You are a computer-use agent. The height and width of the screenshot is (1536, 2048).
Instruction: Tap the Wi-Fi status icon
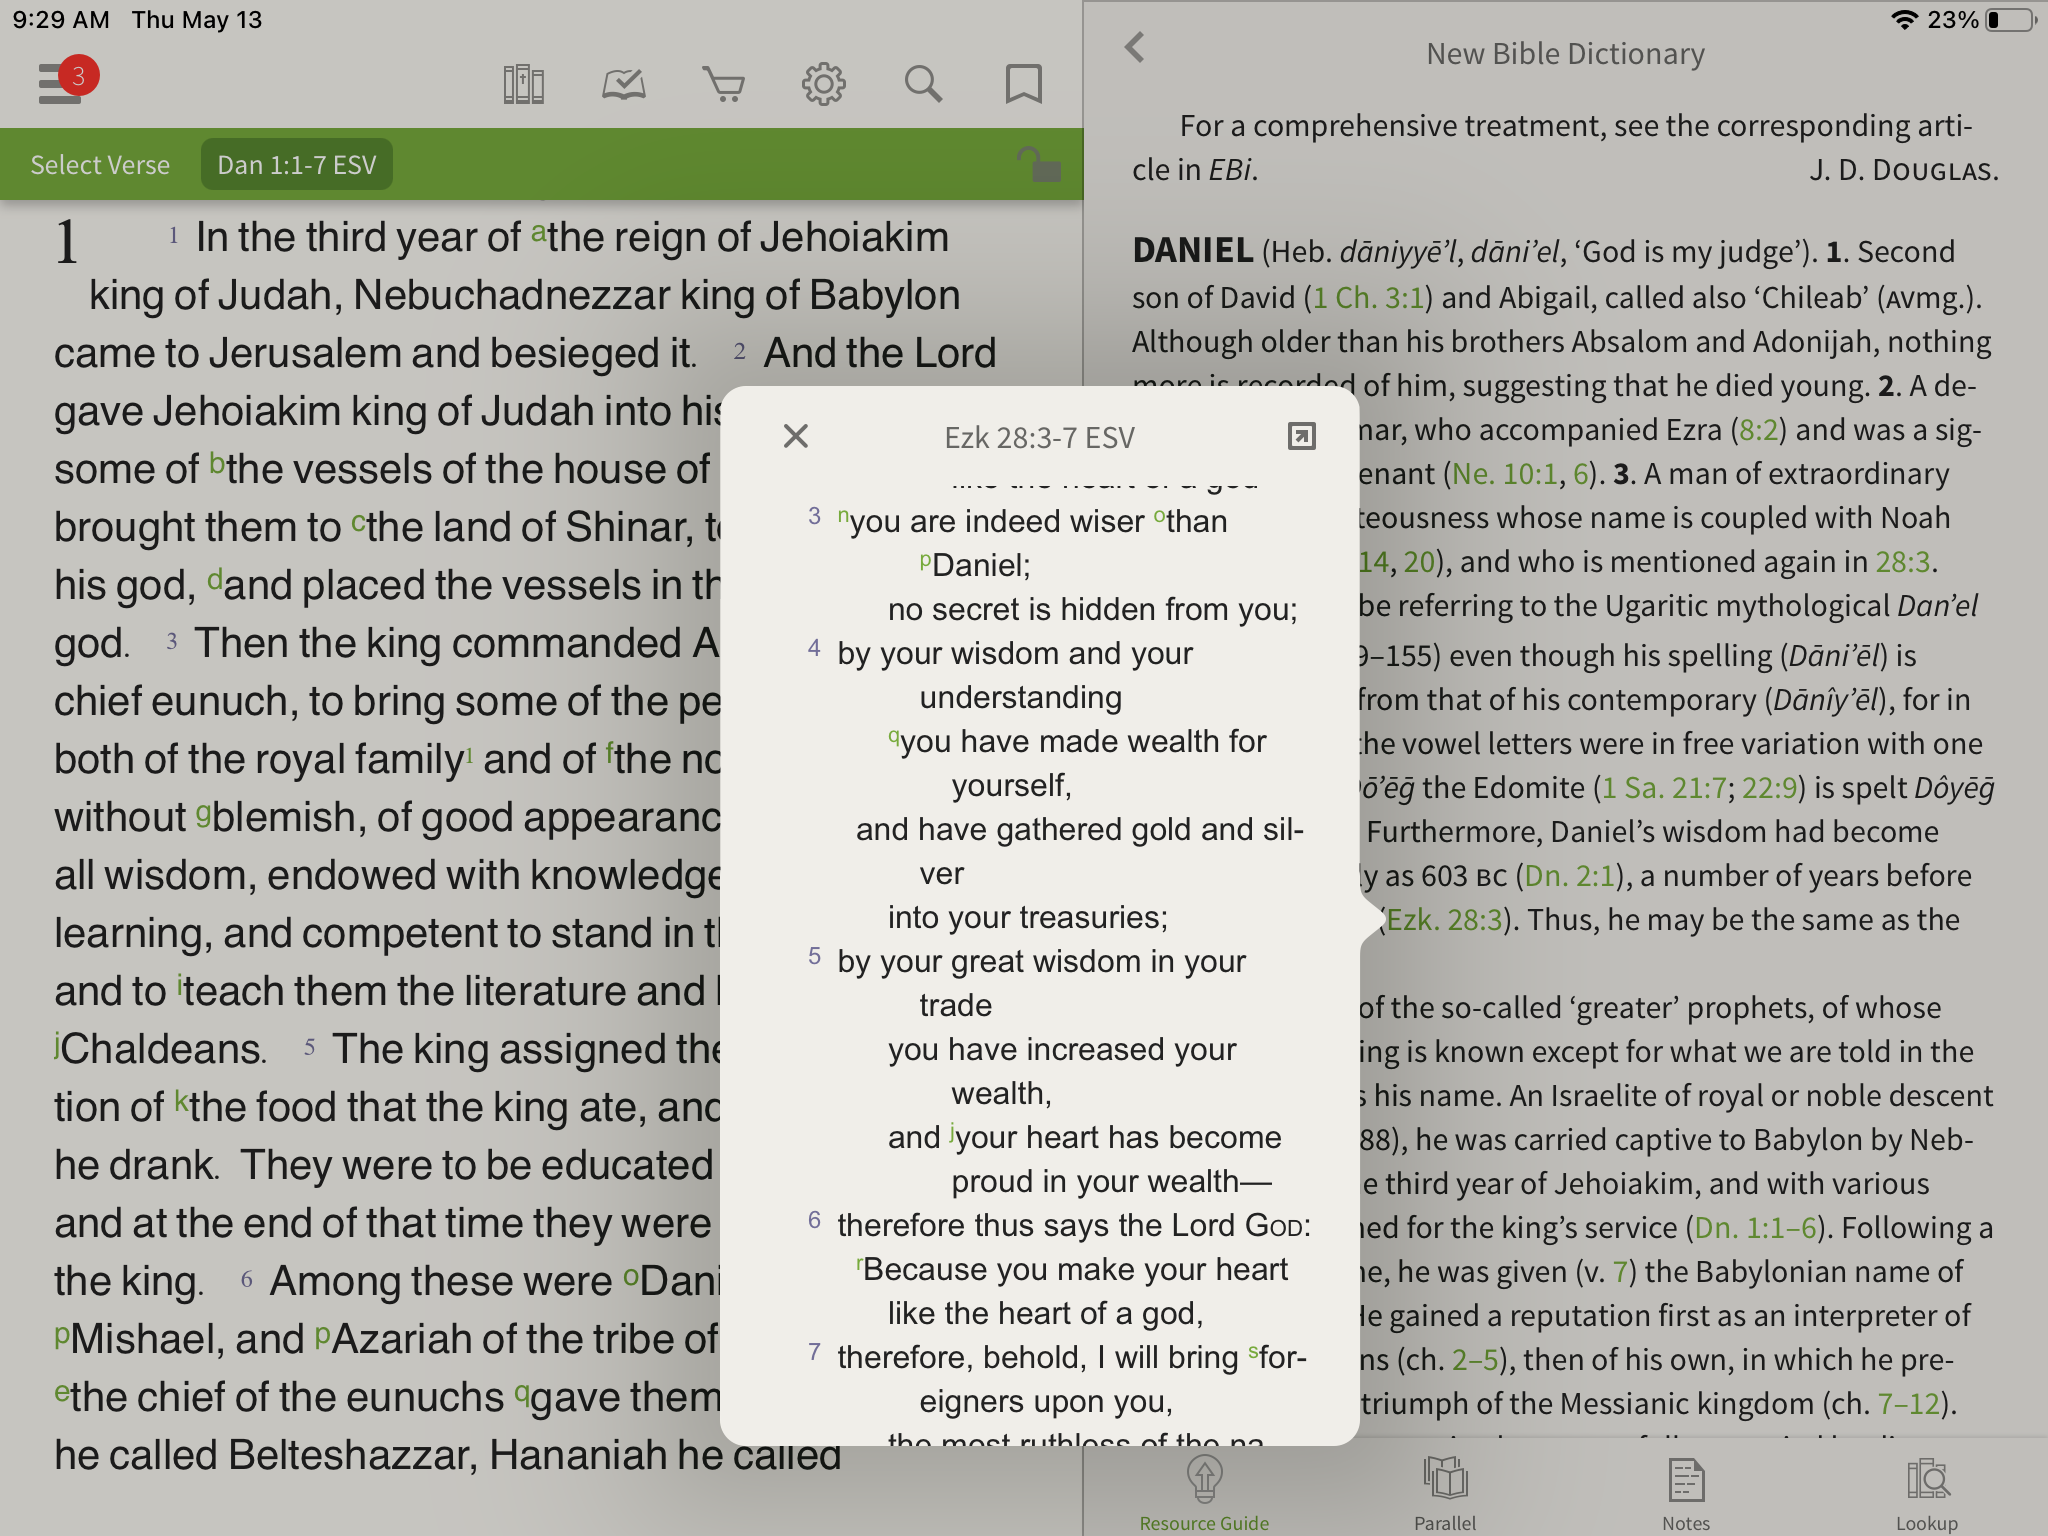tap(1905, 20)
